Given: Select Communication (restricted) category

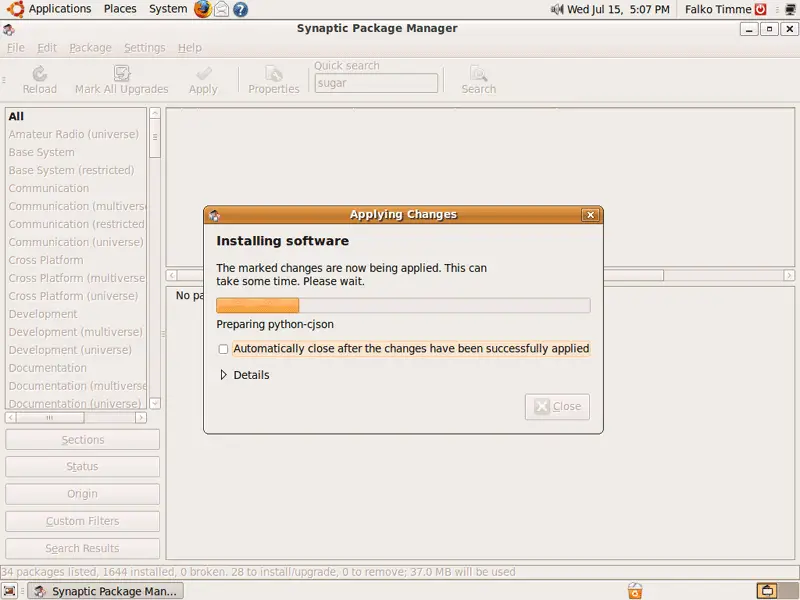Looking at the screenshot, I should (76, 224).
